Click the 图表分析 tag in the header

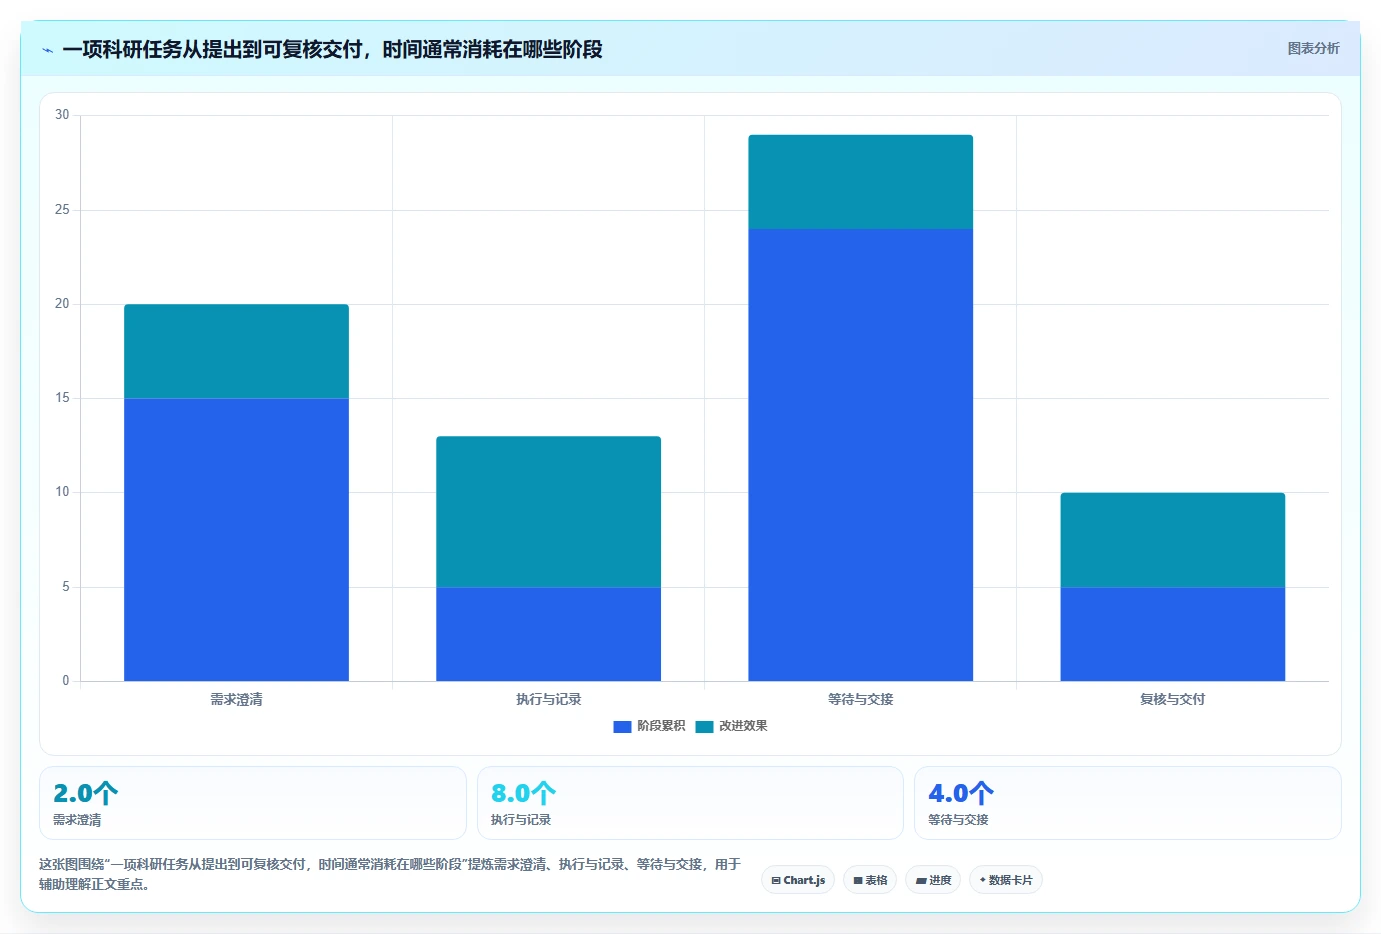(x=1313, y=48)
